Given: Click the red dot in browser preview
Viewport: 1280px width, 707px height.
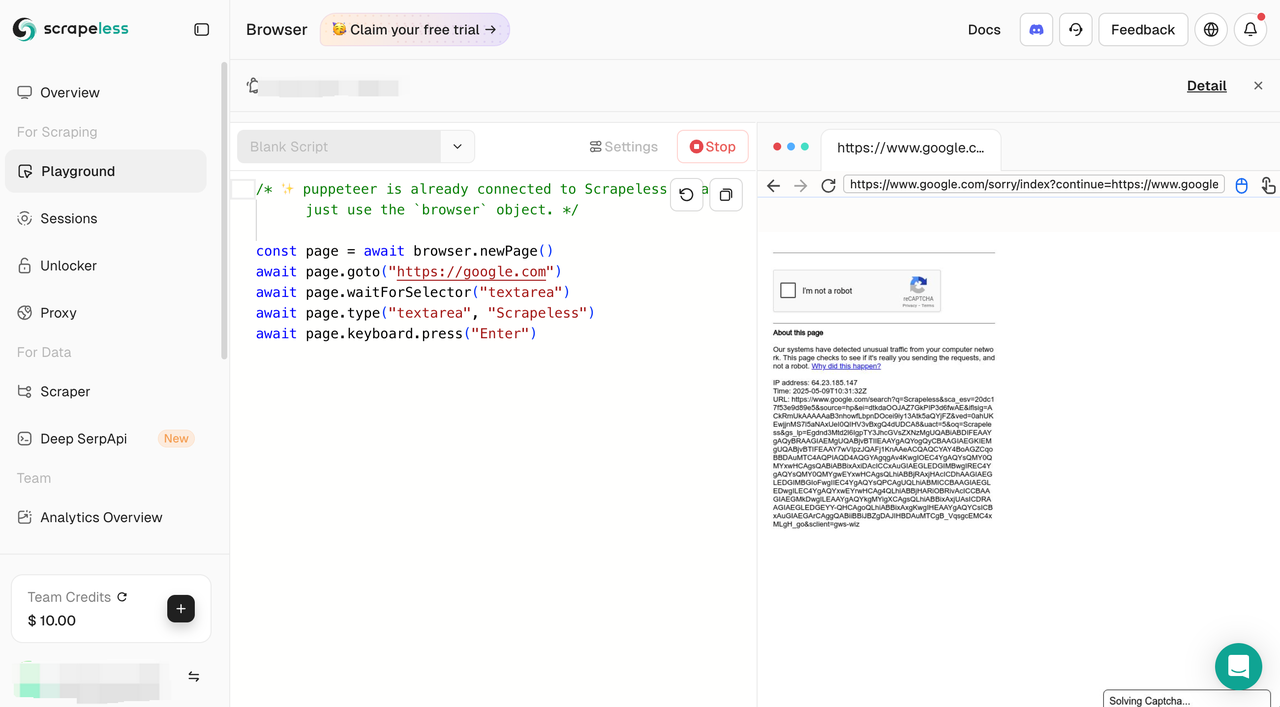Looking at the screenshot, I should tap(777, 146).
